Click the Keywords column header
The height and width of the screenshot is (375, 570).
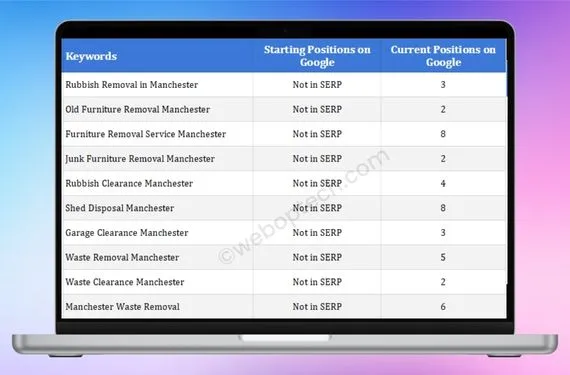click(91, 56)
